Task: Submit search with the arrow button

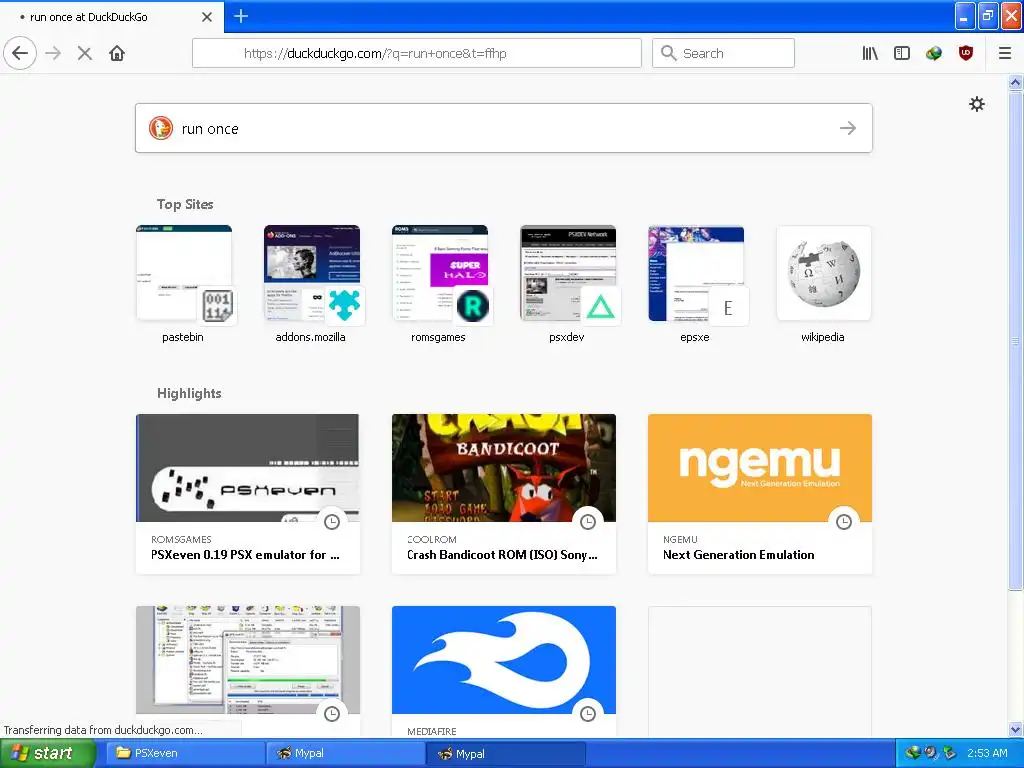Action: [848, 128]
